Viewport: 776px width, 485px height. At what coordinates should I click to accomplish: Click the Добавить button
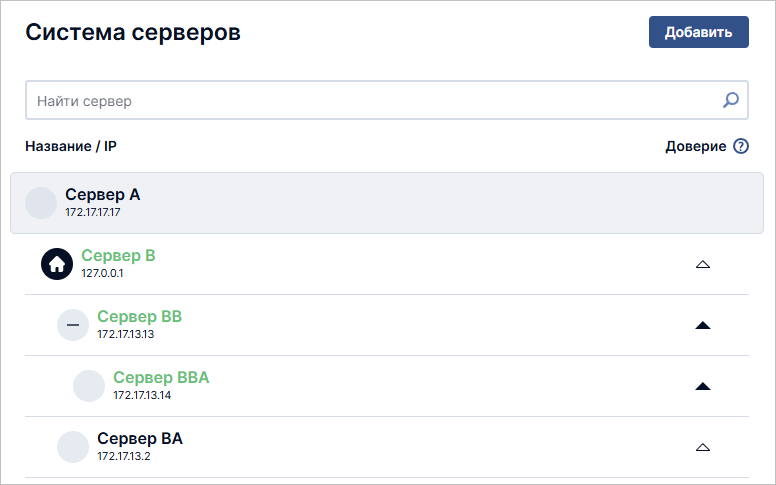click(699, 32)
